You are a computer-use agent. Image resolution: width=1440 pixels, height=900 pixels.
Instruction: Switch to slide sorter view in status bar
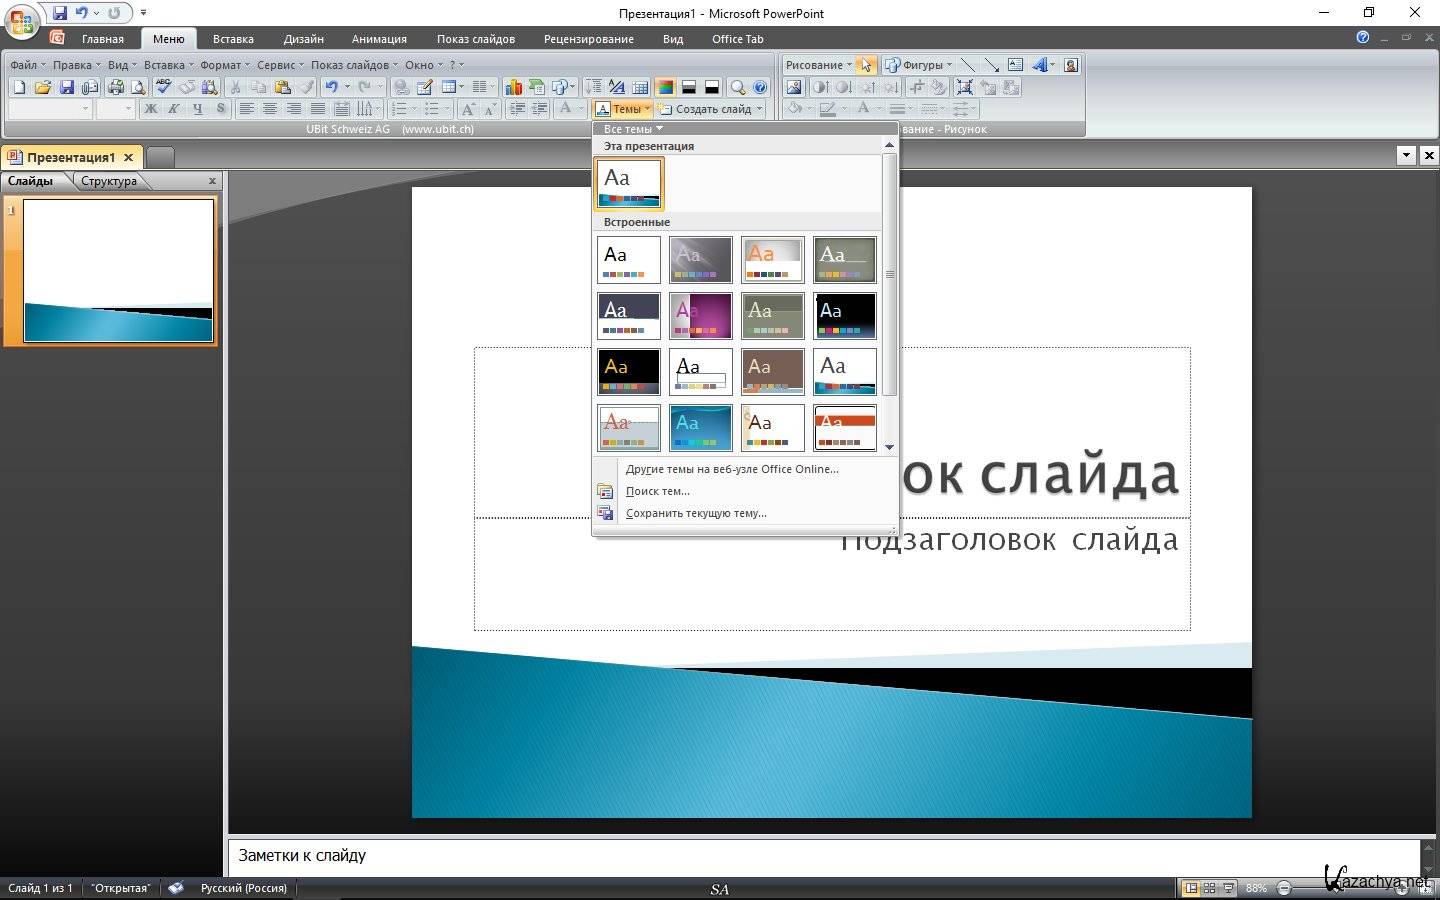pyautogui.click(x=1209, y=888)
